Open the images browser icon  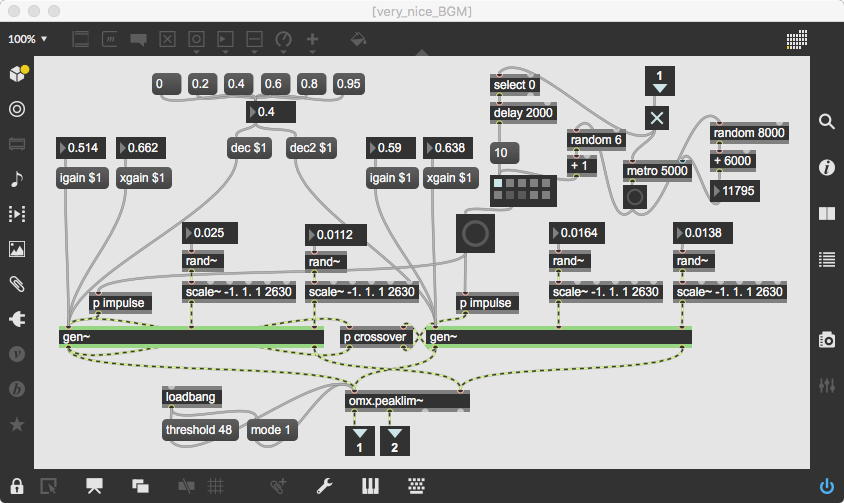coord(17,249)
